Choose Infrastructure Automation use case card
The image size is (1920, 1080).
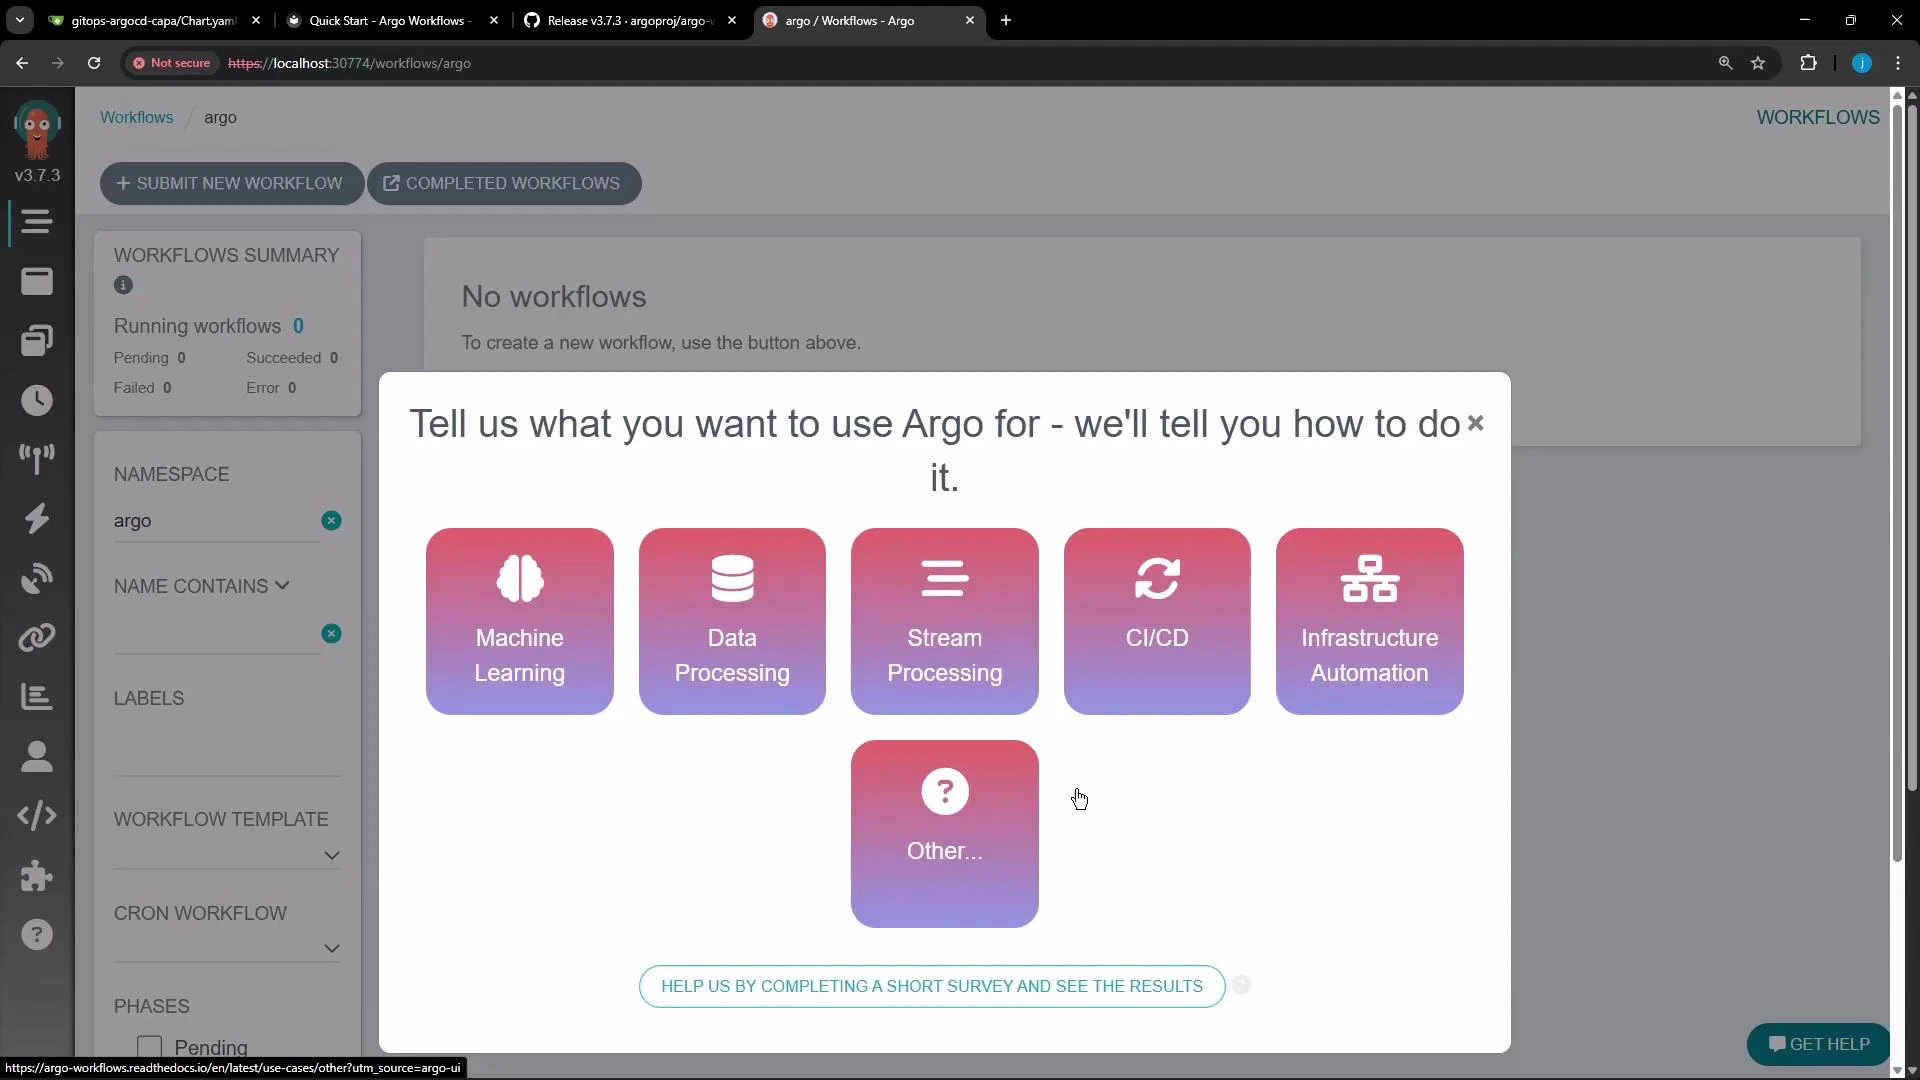(1369, 621)
